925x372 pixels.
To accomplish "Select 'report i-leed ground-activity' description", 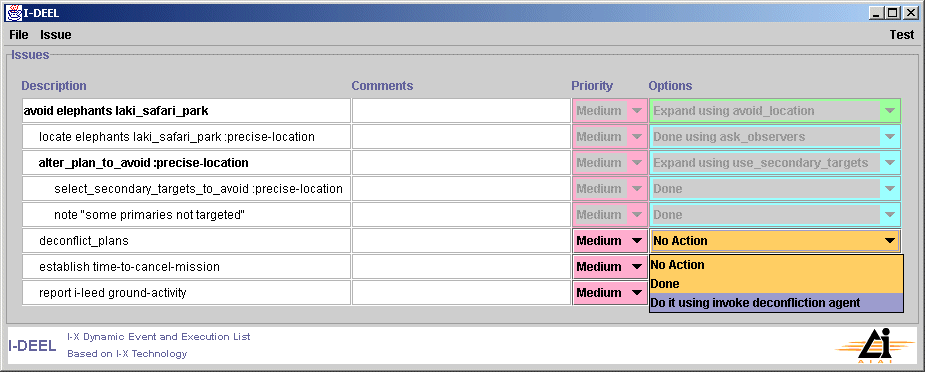I will click(186, 292).
